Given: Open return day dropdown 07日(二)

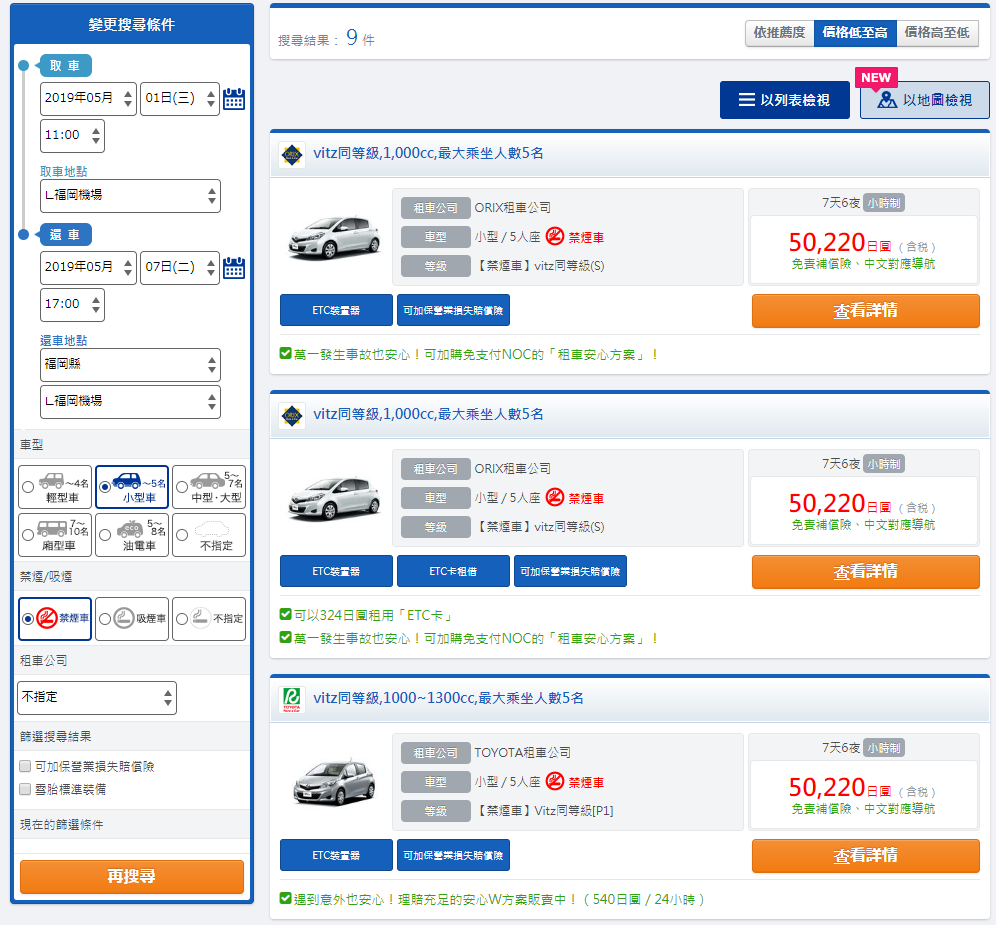Looking at the screenshot, I should [x=180, y=267].
